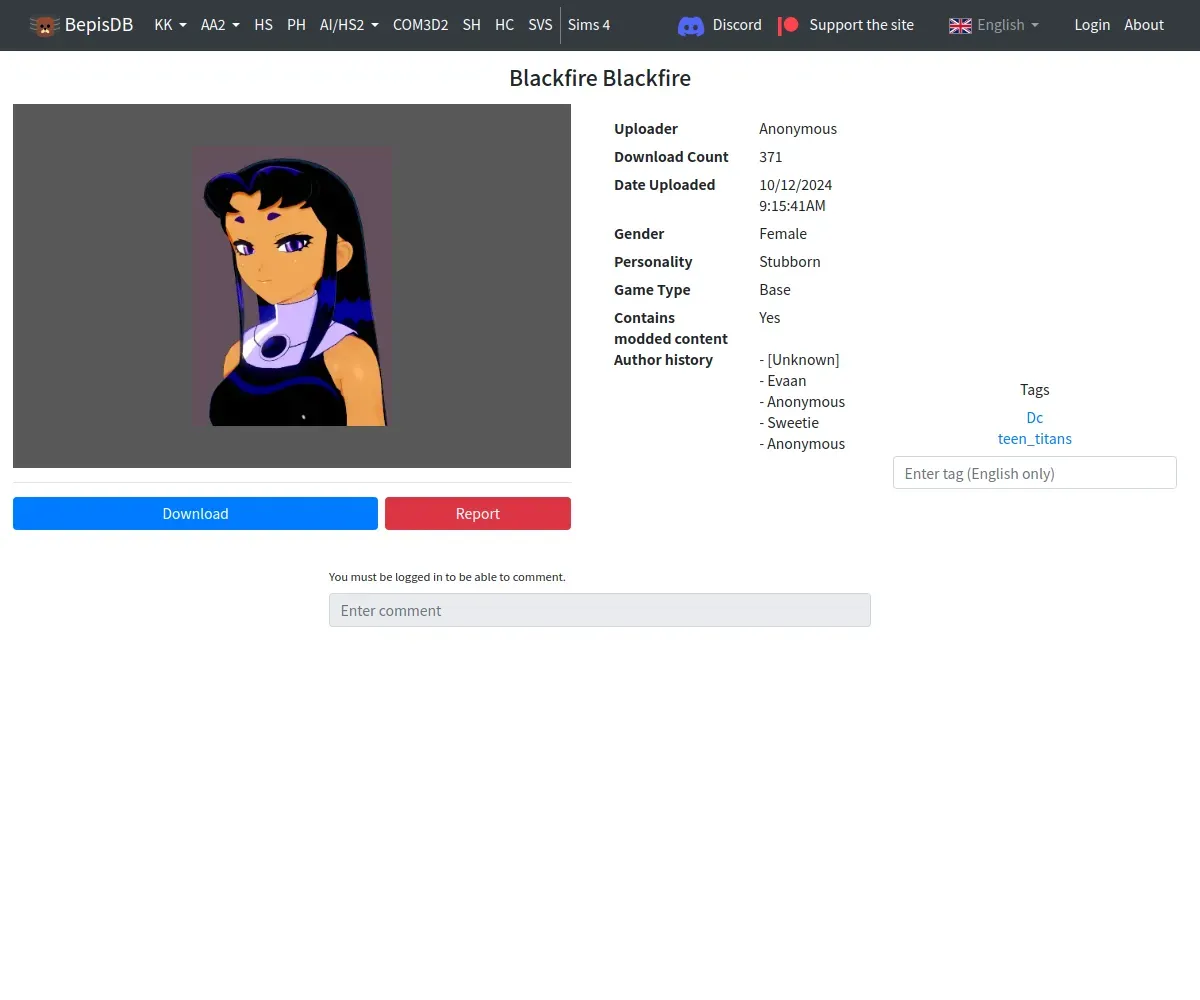
Task: Click the Author history label
Action: 663,360
